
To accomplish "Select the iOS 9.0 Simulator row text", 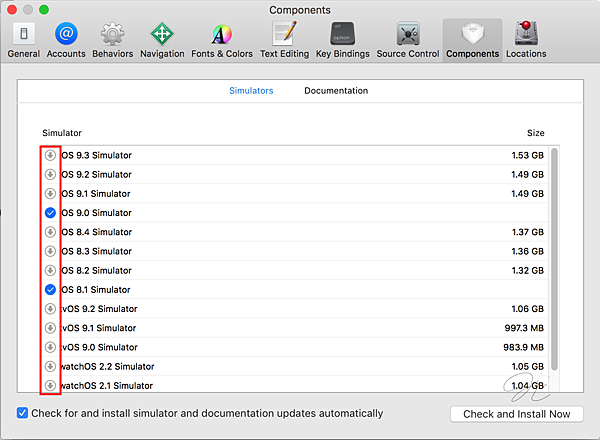I will point(96,213).
